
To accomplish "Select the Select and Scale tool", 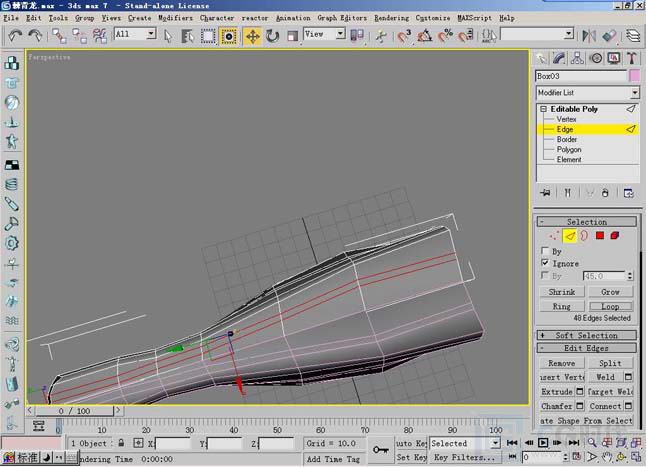I will point(292,36).
